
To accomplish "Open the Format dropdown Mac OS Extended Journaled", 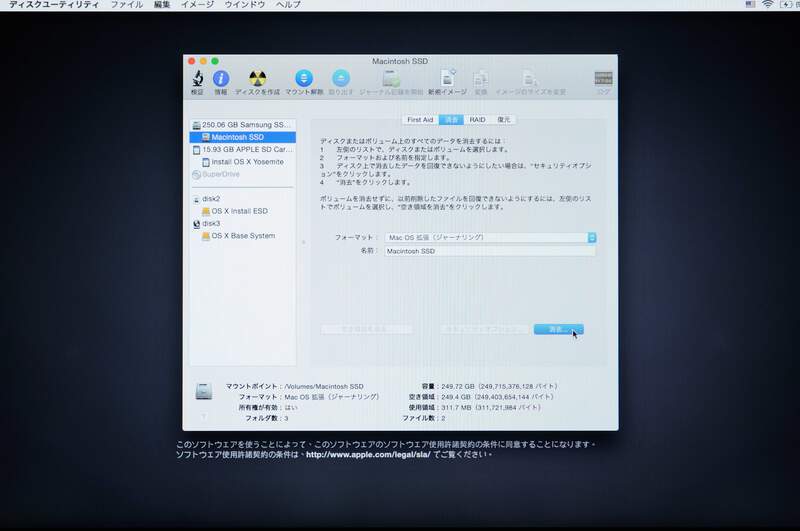I will tap(490, 238).
